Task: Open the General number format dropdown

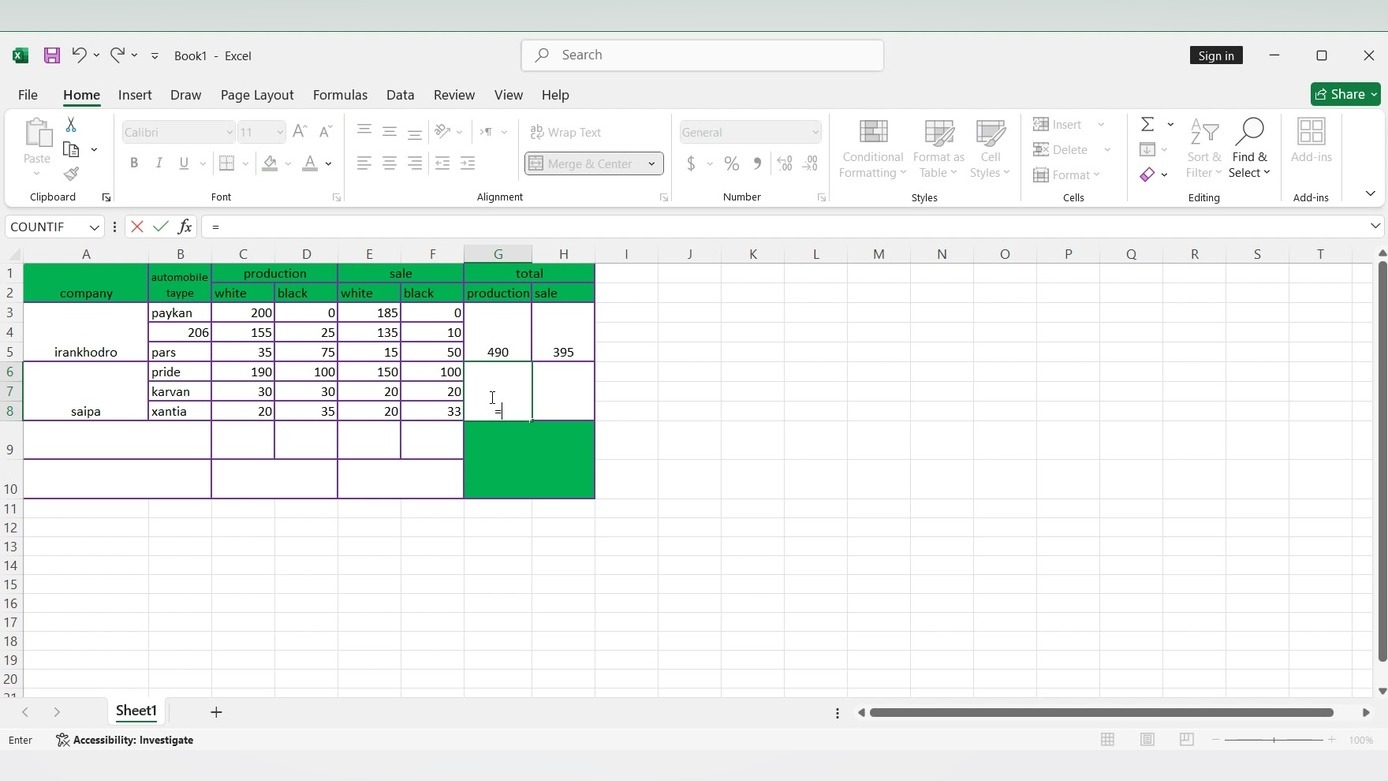Action: tap(815, 132)
